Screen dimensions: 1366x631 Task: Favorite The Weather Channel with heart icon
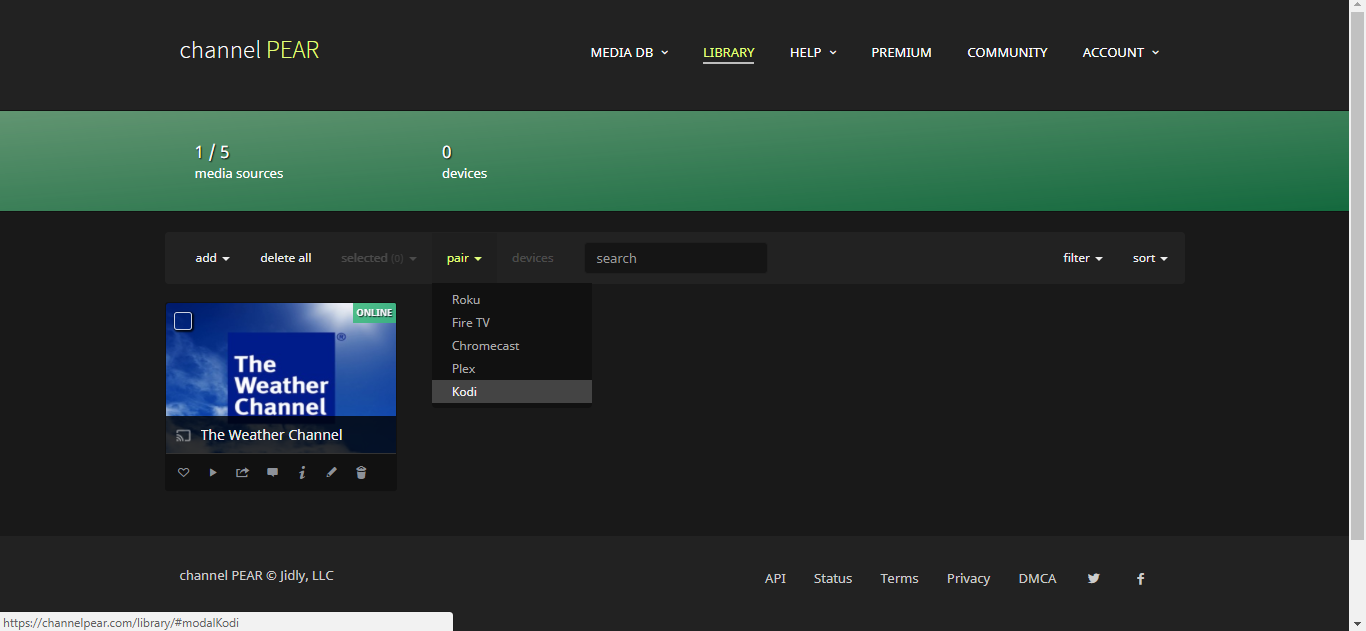(x=183, y=473)
